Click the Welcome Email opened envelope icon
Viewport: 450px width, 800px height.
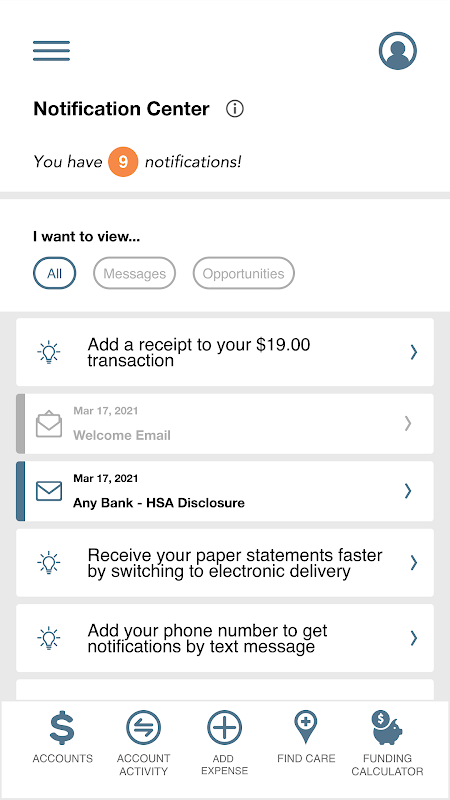49,424
